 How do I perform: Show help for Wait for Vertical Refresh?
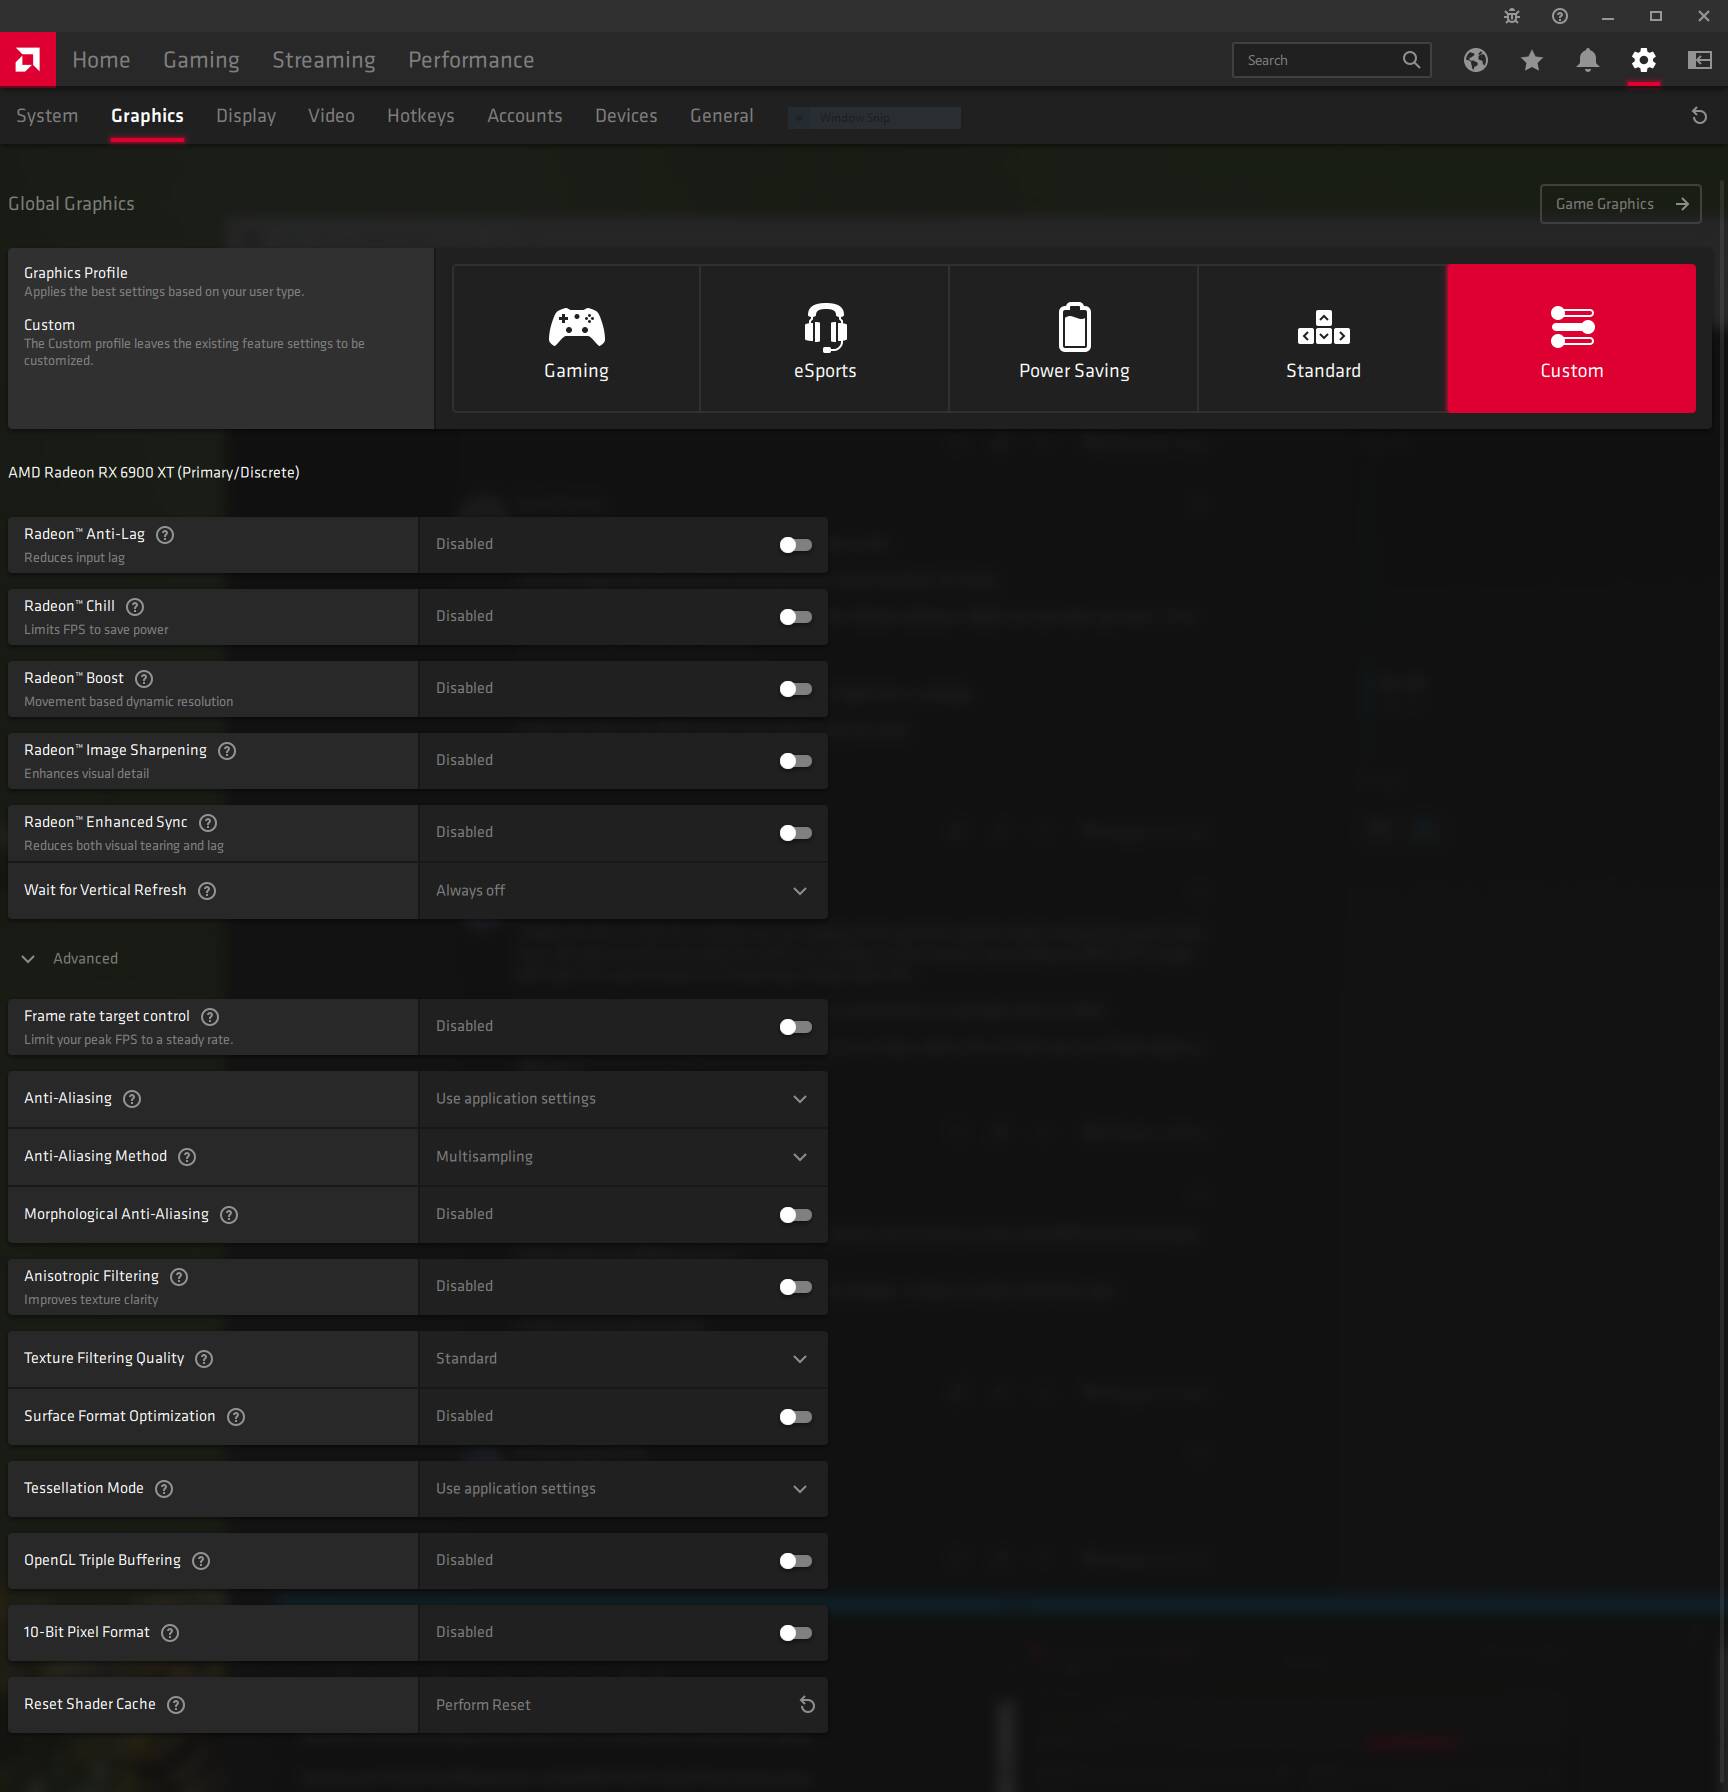207,891
